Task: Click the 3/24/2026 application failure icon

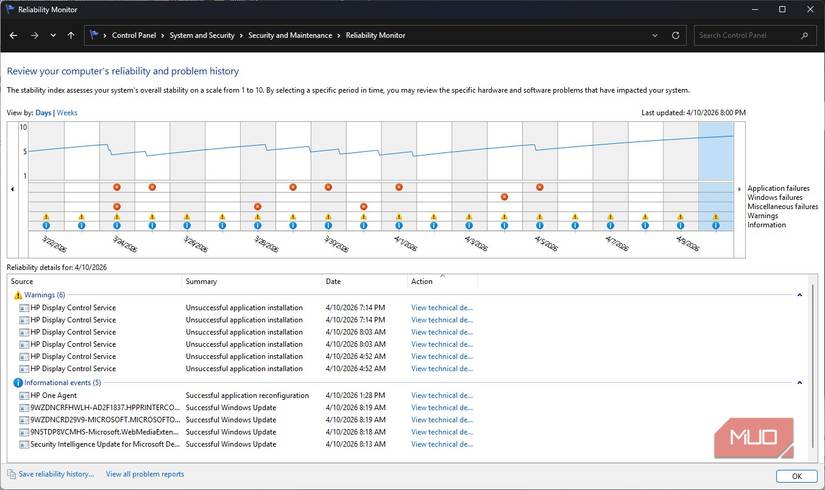Action: pos(117,187)
